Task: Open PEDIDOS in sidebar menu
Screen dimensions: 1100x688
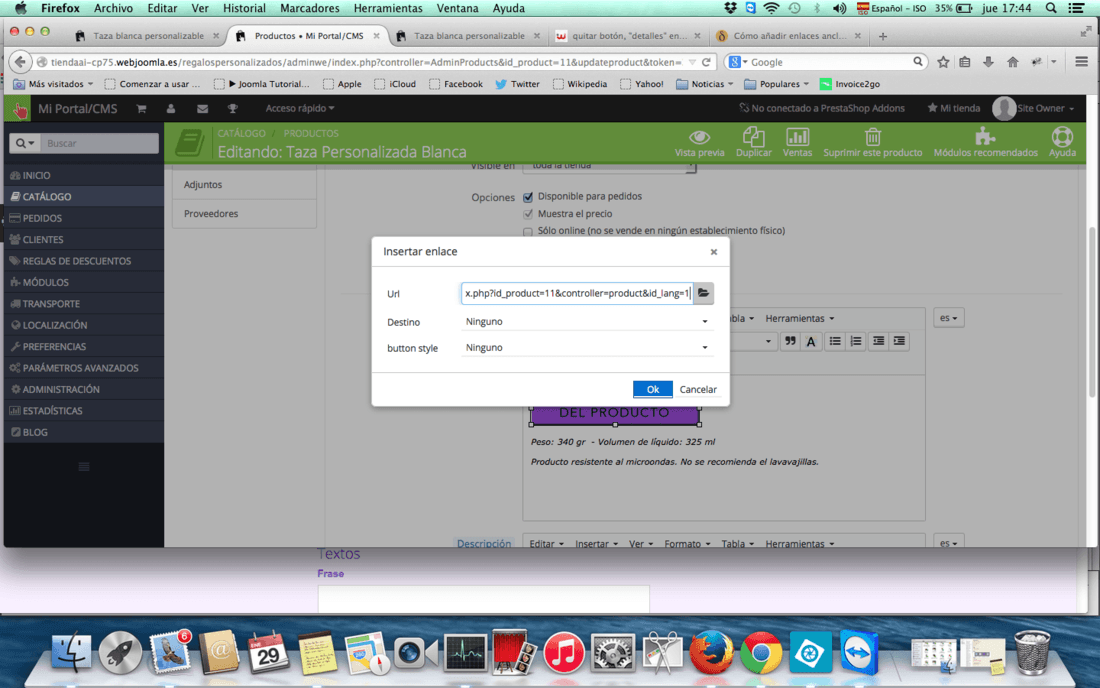Action: click(83, 218)
